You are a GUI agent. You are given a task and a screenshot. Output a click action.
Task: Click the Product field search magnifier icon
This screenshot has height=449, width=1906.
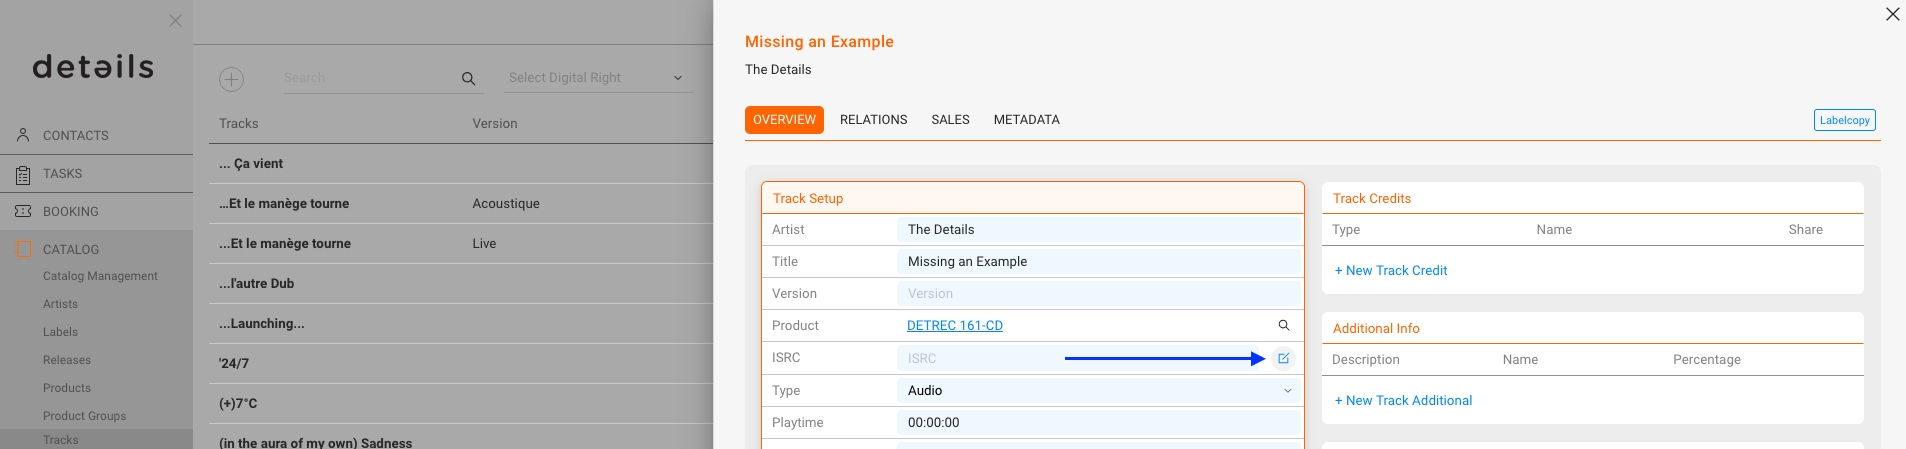click(x=1284, y=325)
